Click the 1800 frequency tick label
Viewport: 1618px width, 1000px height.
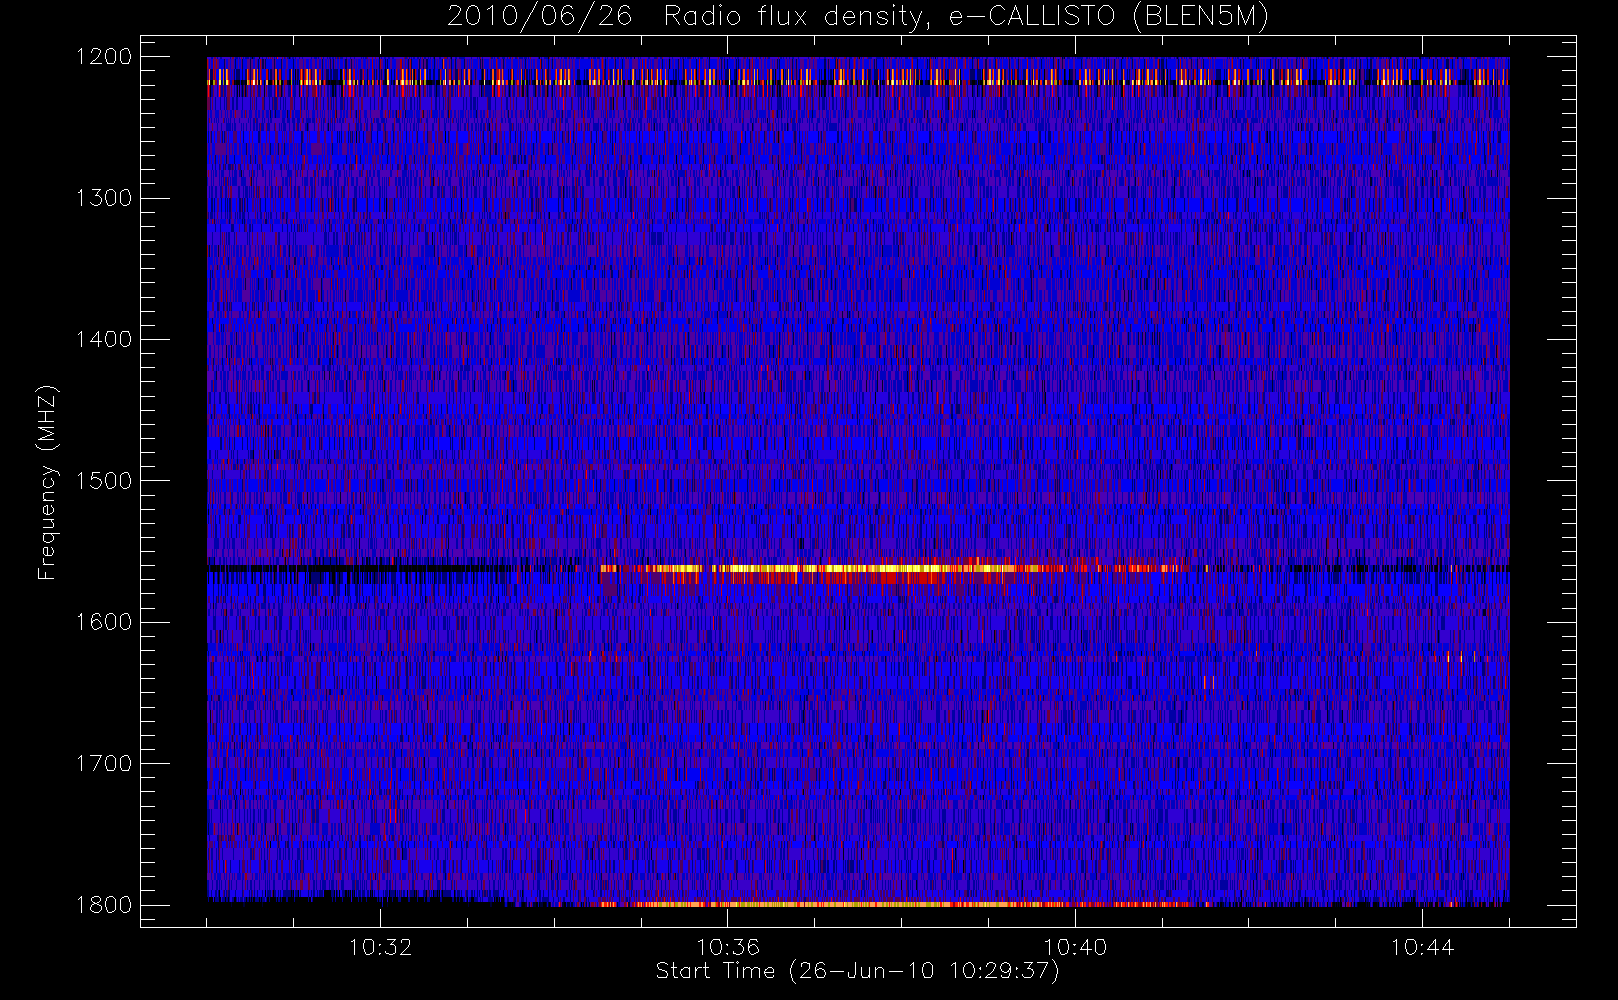click(x=104, y=905)
